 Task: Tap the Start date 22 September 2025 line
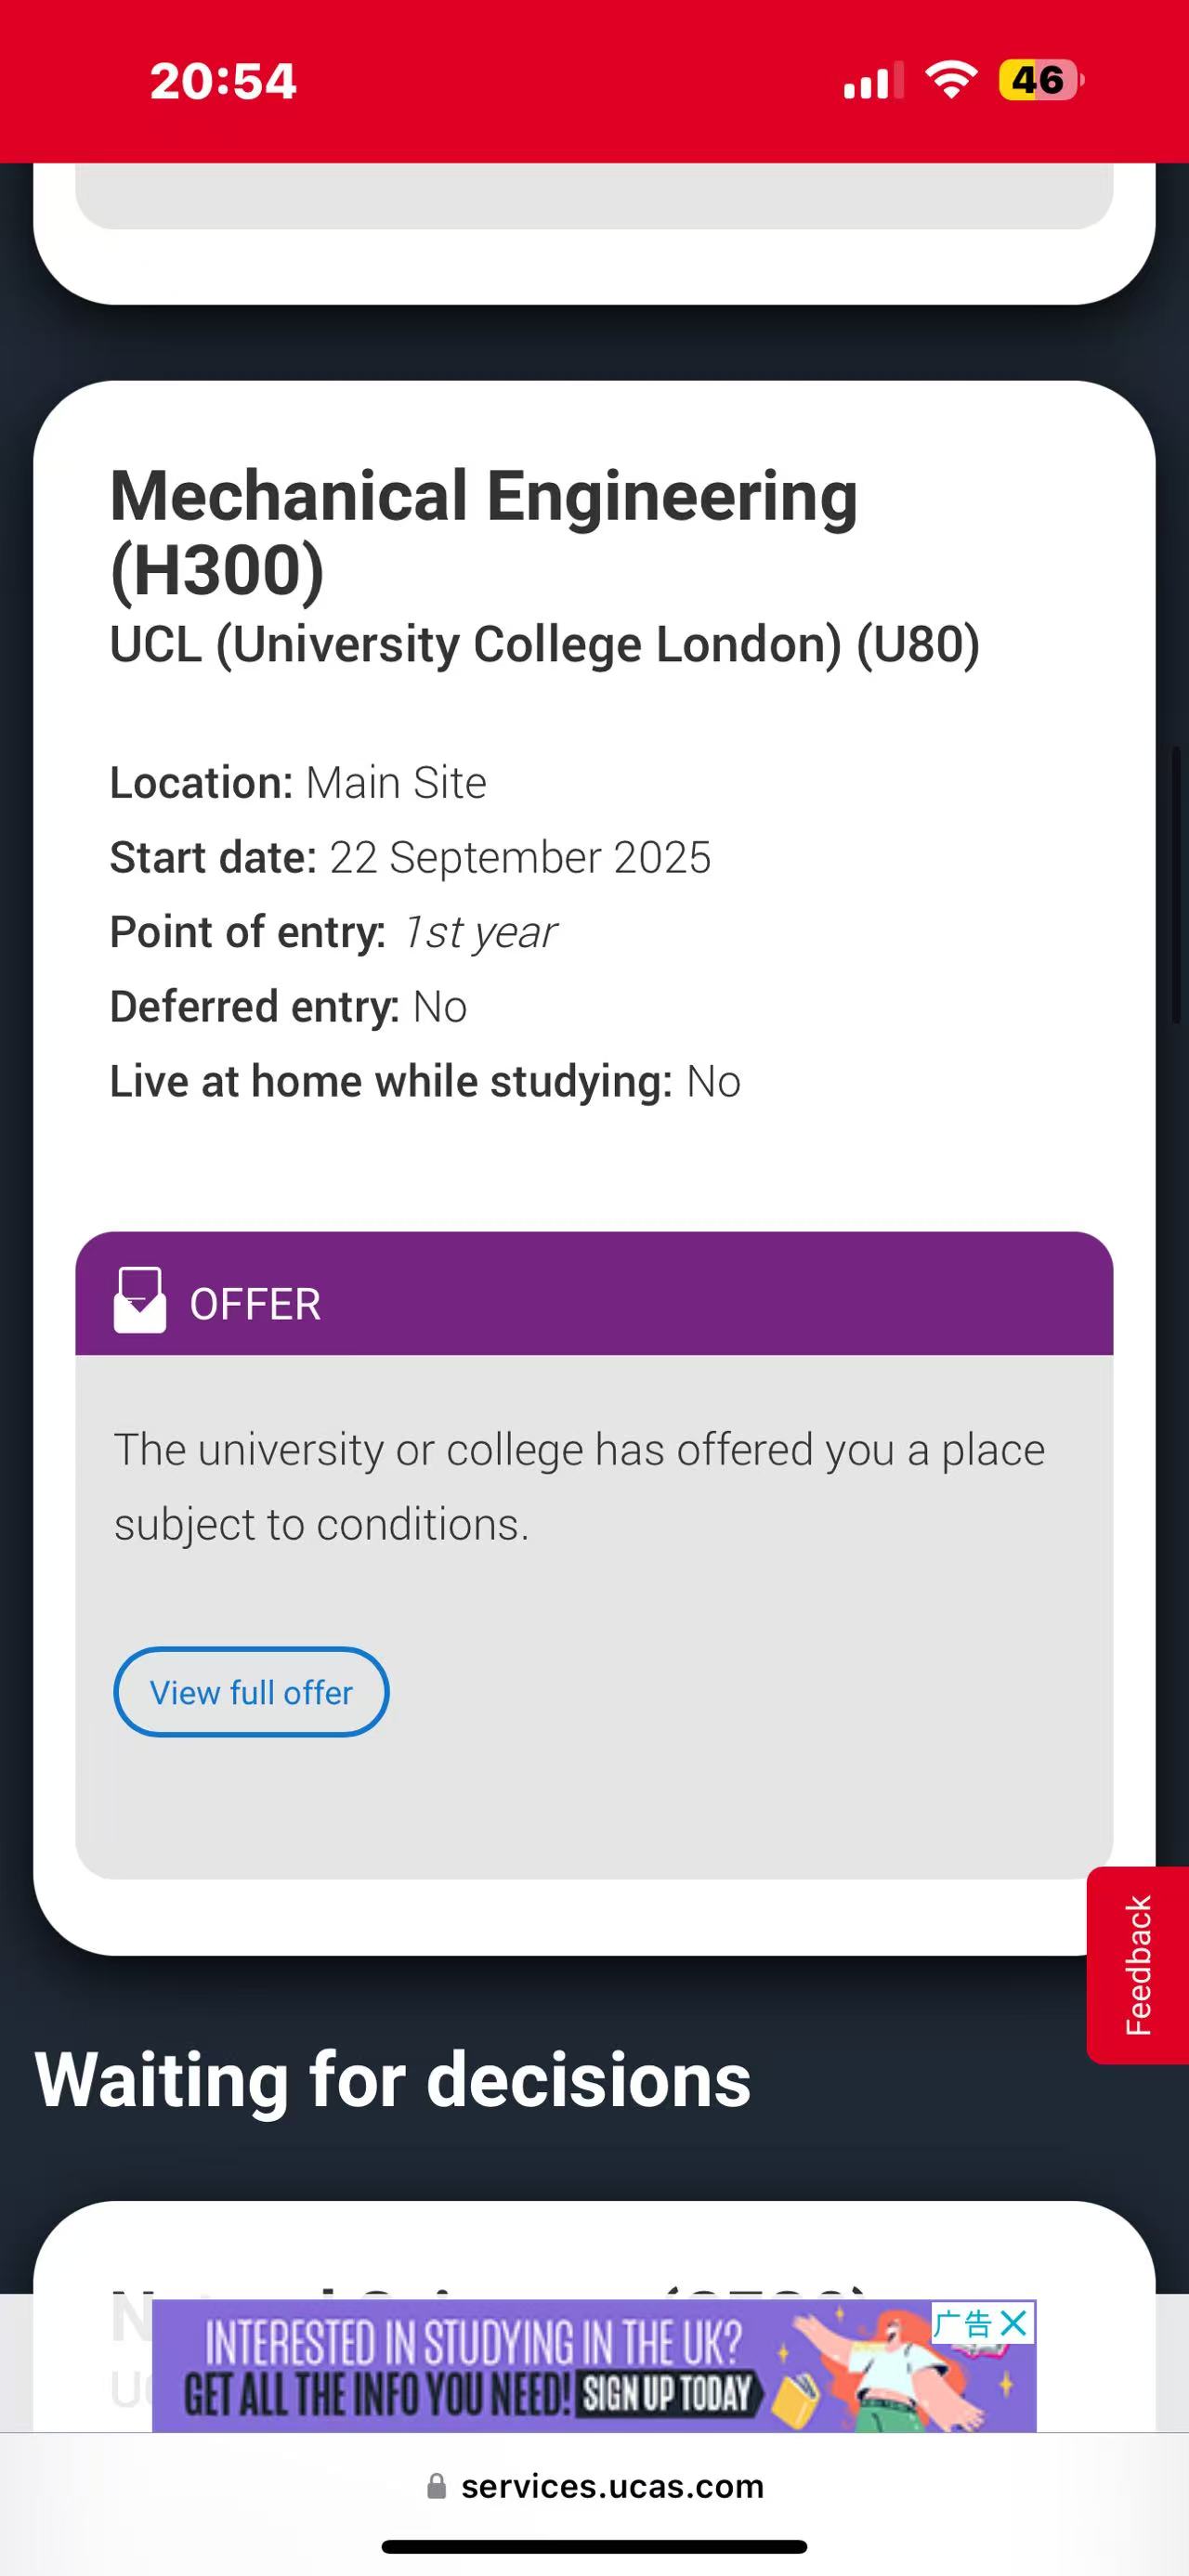tap(410, 857)
